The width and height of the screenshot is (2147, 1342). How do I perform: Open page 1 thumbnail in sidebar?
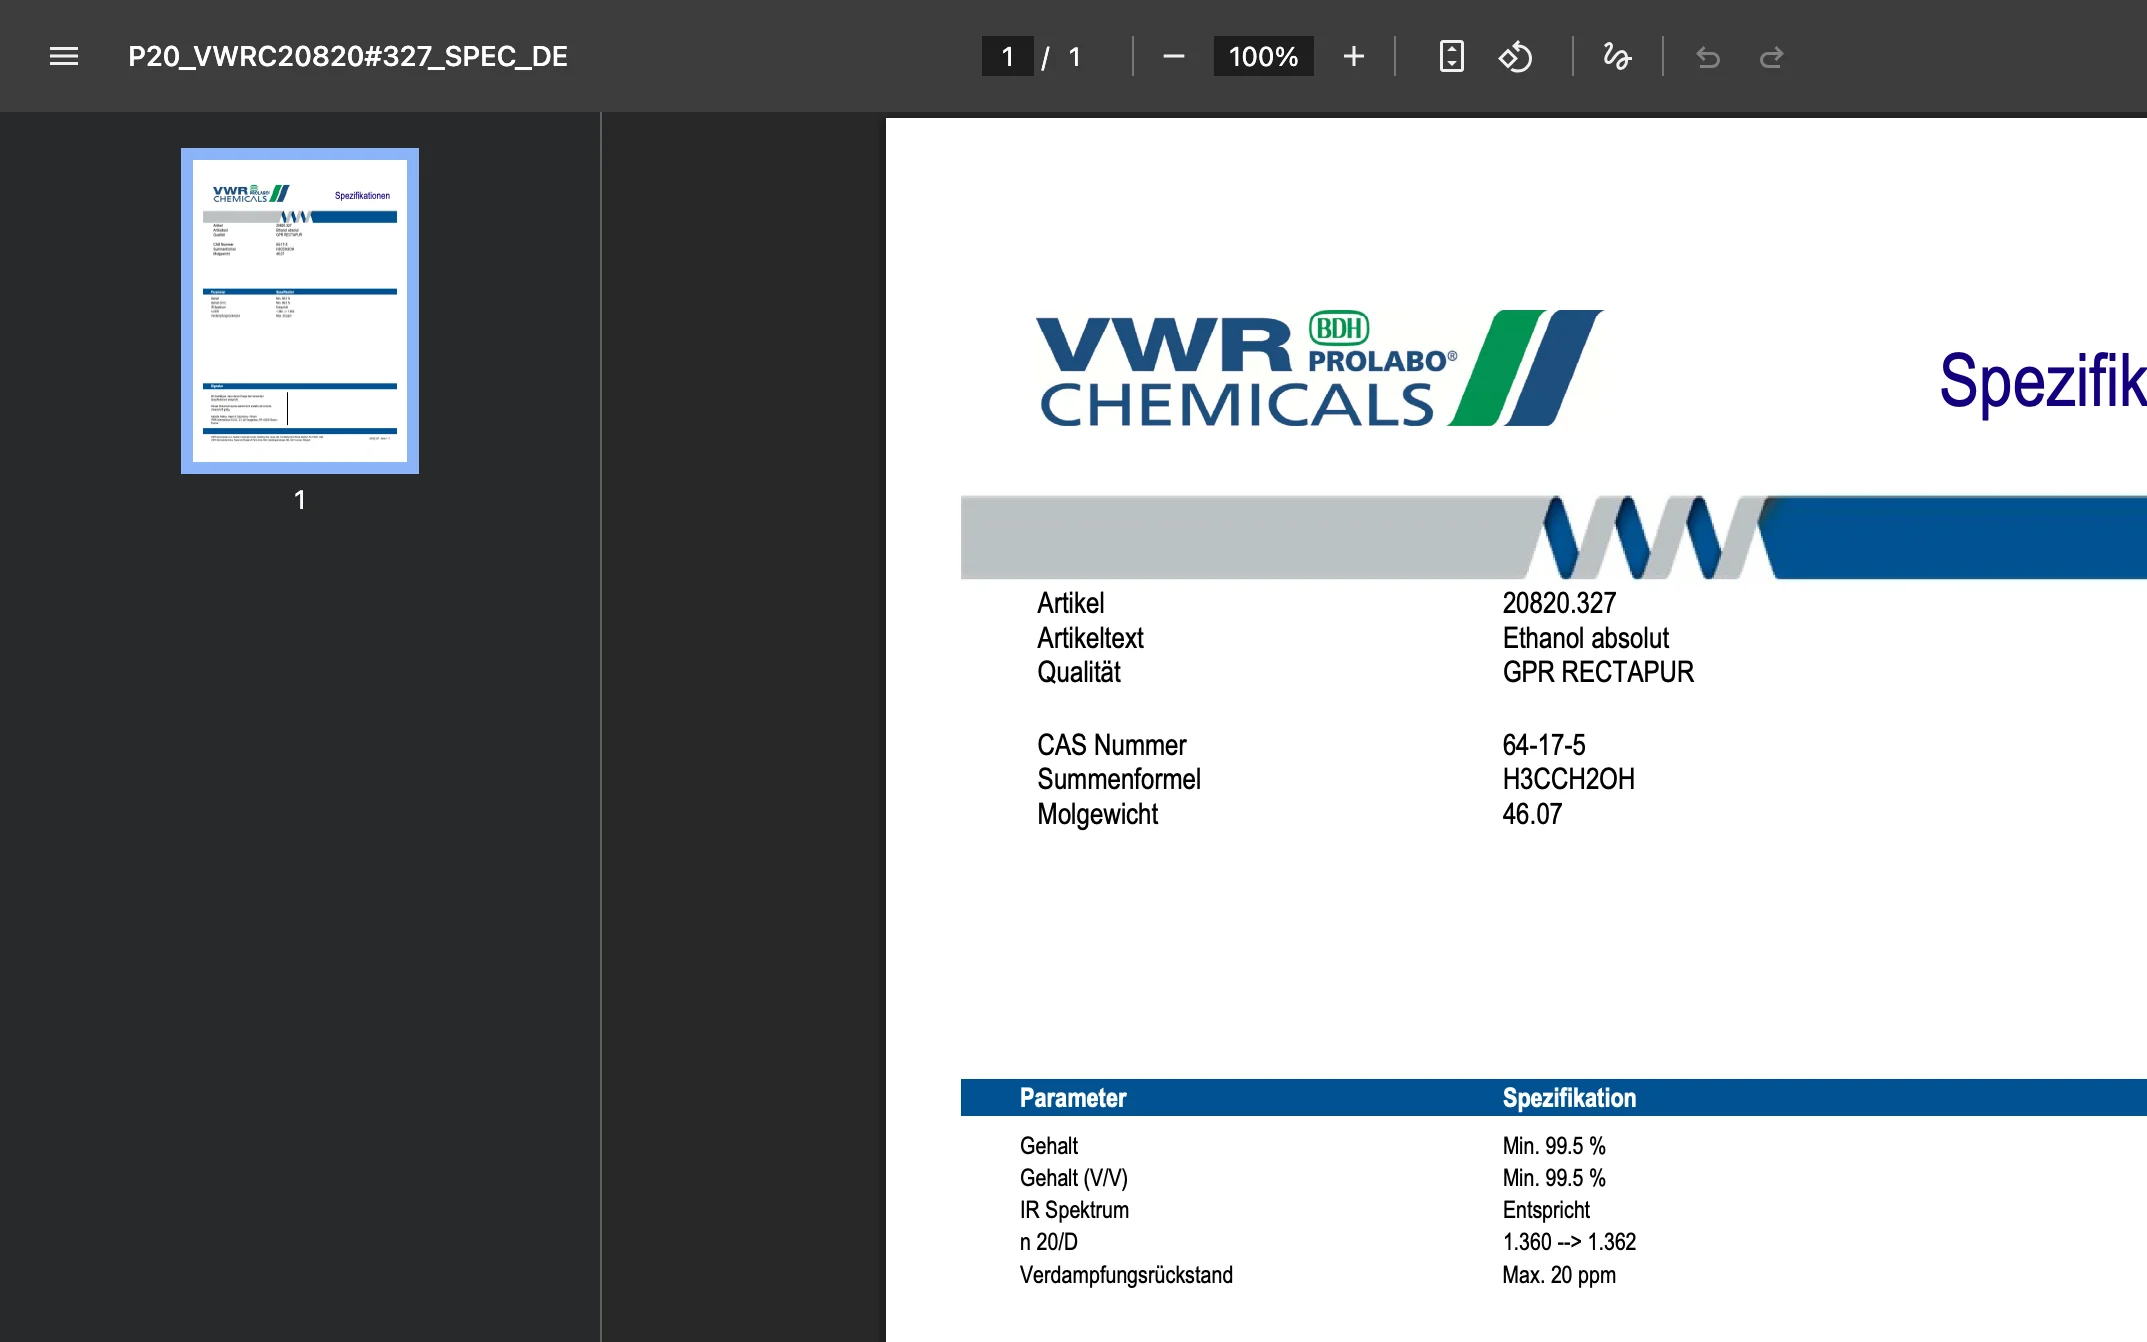300,311
